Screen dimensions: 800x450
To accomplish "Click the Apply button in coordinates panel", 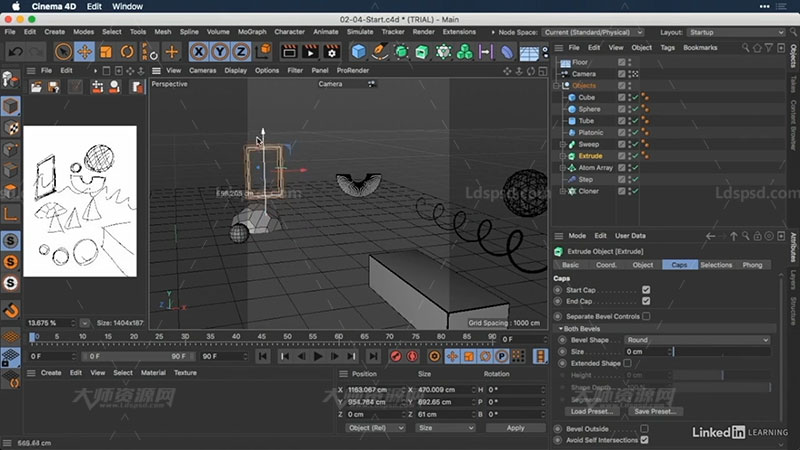I will (x=515, y=427).
